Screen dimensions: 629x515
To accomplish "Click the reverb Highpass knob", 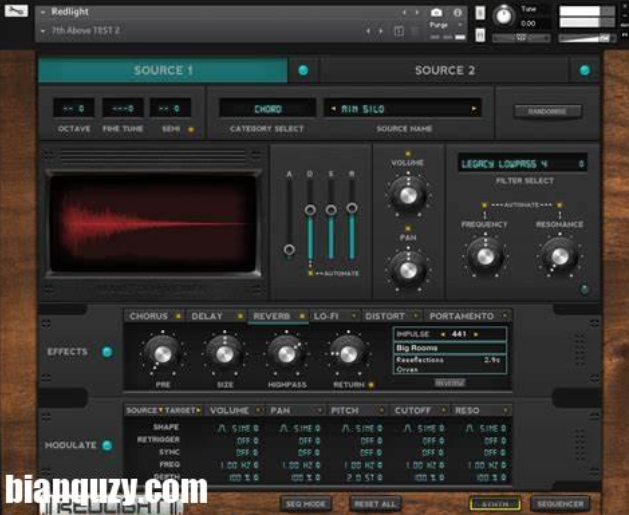I will pos(286,352).
